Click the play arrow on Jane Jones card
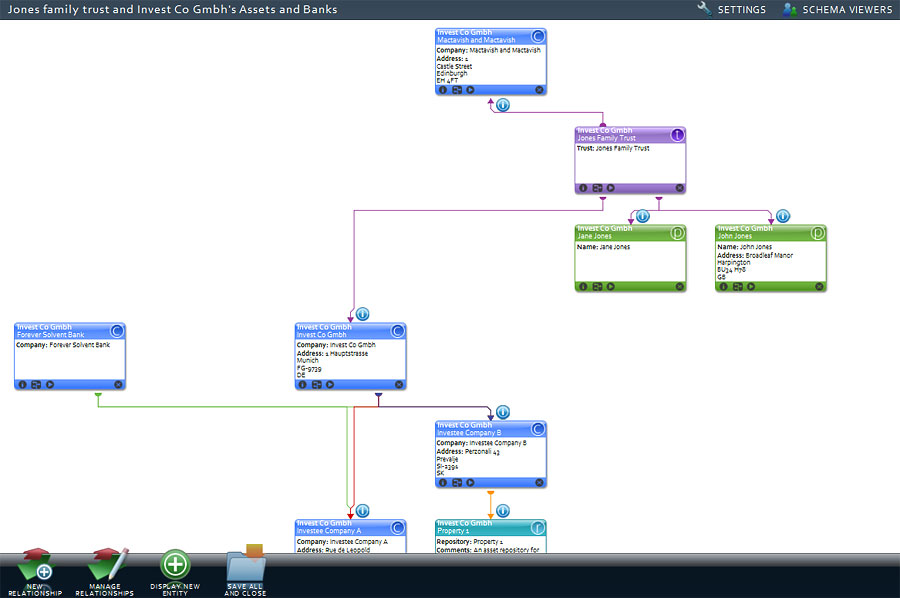 tap(610, 286)
